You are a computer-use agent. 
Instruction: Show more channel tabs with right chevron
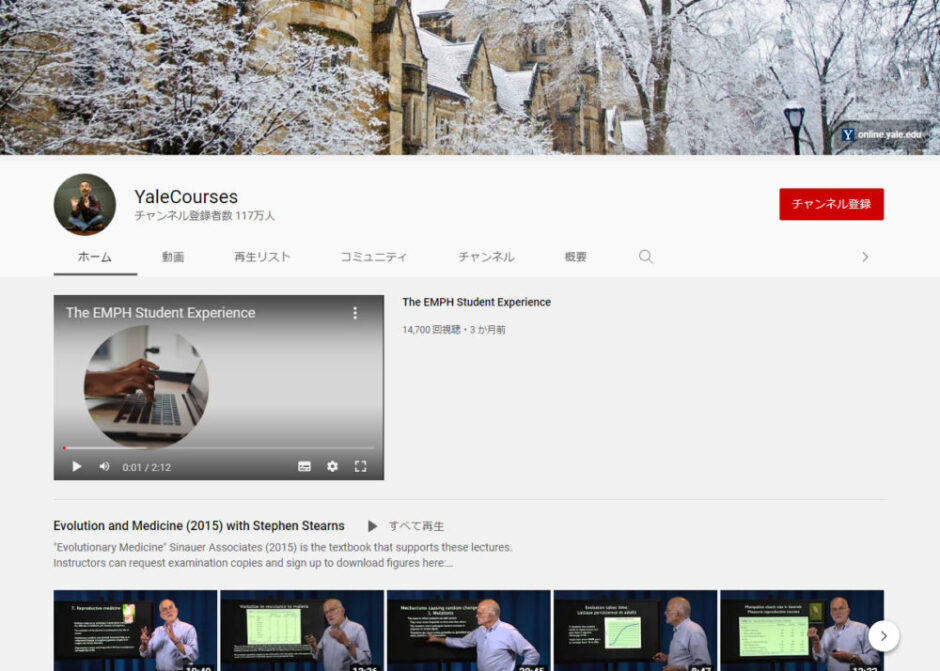865,257
